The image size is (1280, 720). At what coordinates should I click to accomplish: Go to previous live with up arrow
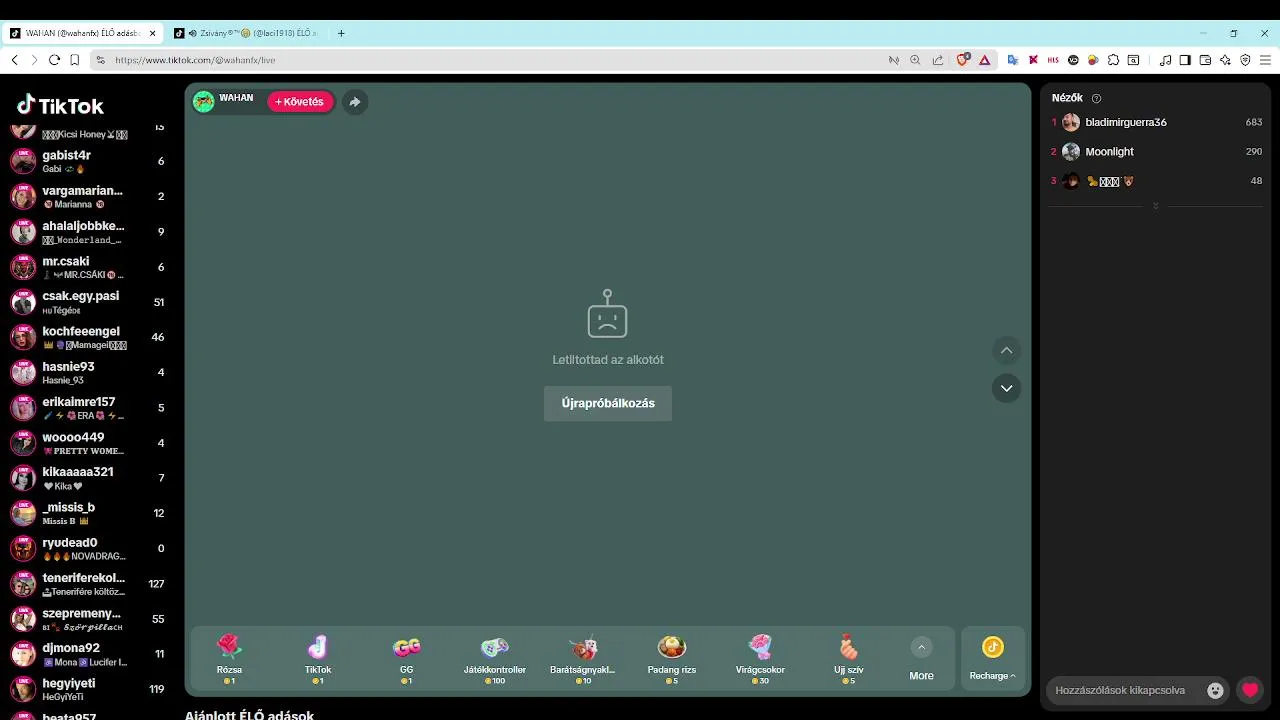click(1006, 350)
